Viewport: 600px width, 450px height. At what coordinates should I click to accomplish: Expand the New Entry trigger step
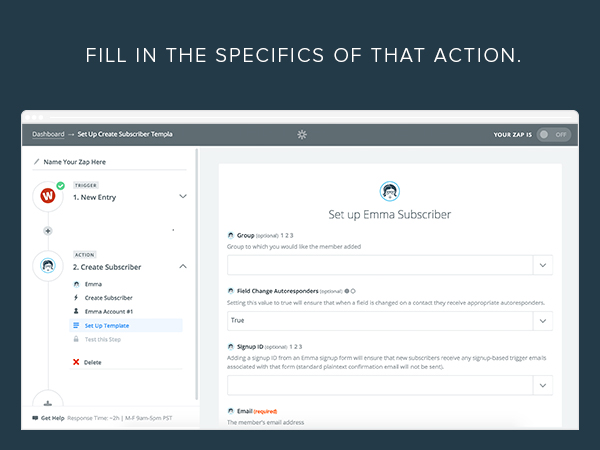(x=183, y=196)
